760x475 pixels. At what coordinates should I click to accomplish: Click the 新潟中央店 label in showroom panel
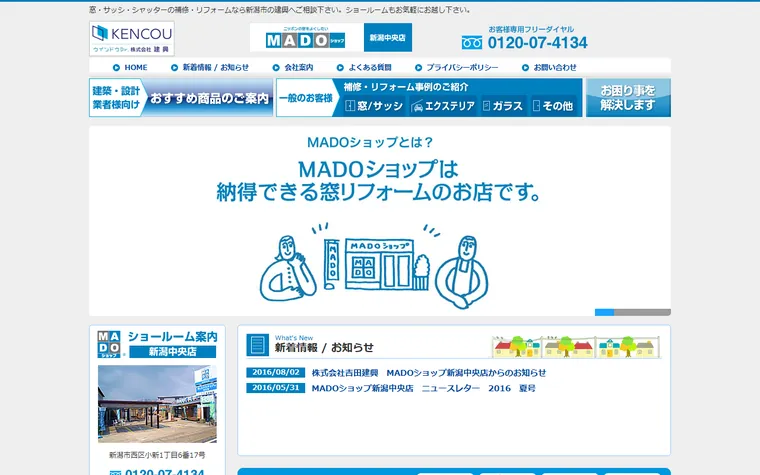coord(173,351)
